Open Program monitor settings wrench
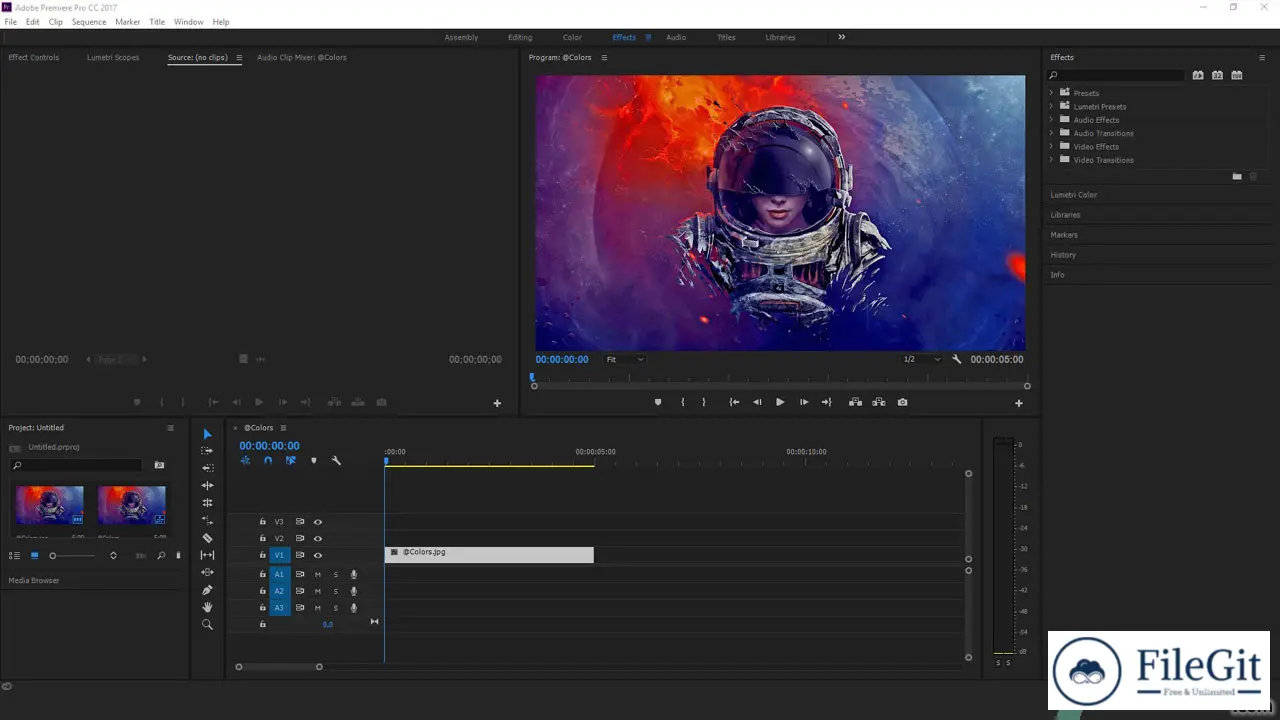This screenshot has height=720, width=1280. coord(956,359)
